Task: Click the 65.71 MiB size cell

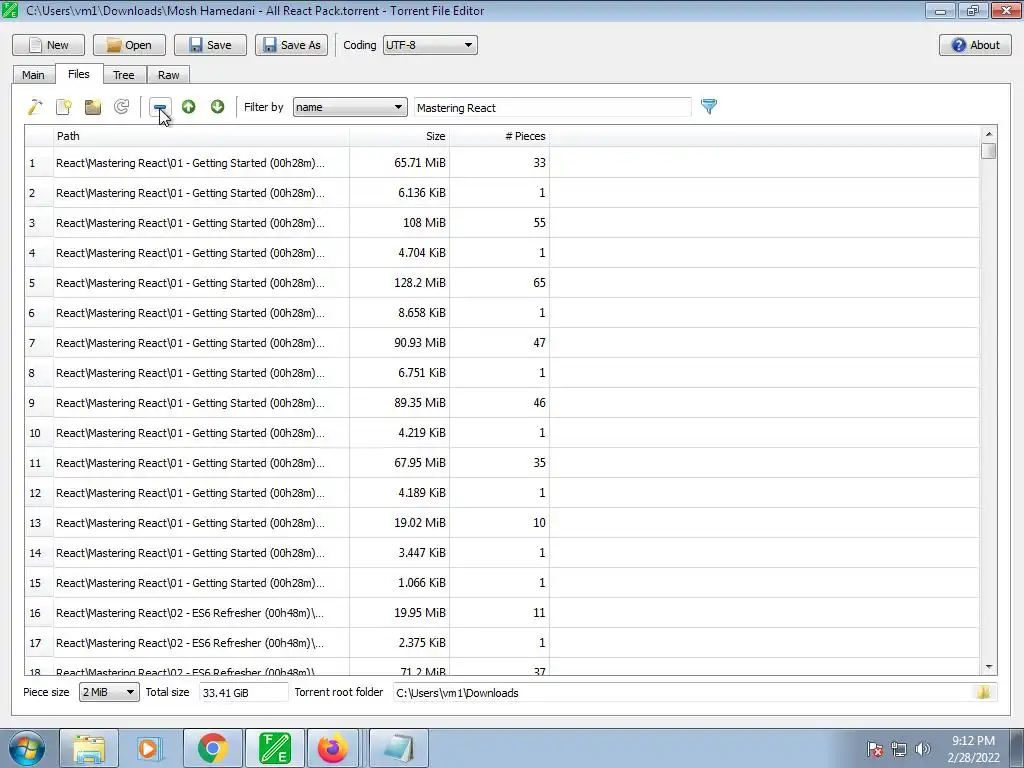Action: (x=399, y=163)
